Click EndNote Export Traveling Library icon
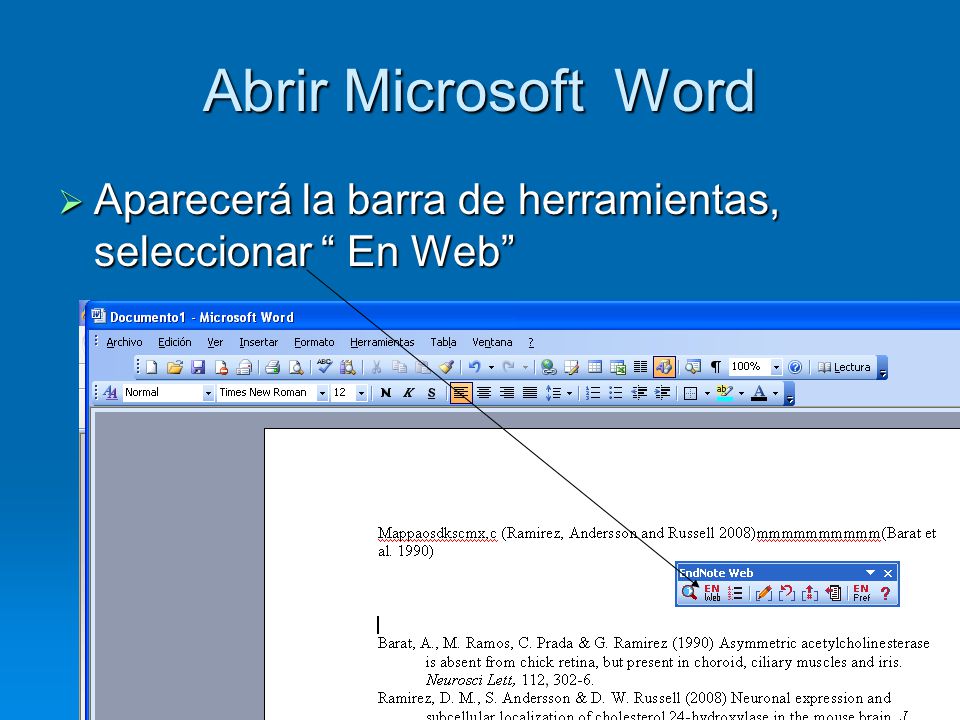Image resolution: width=960 pixels, height=720 pixels. (833, 593)
